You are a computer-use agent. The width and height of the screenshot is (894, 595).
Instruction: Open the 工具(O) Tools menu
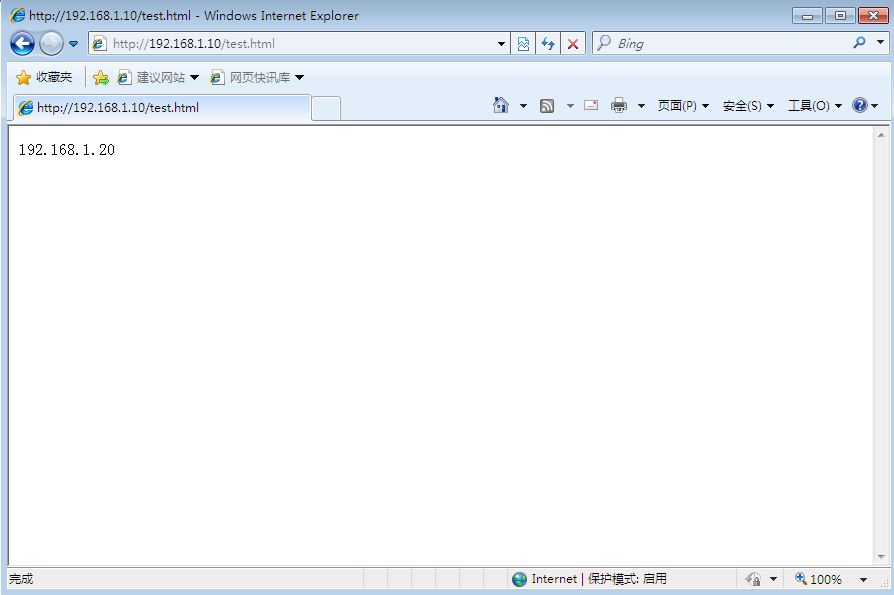815,106
